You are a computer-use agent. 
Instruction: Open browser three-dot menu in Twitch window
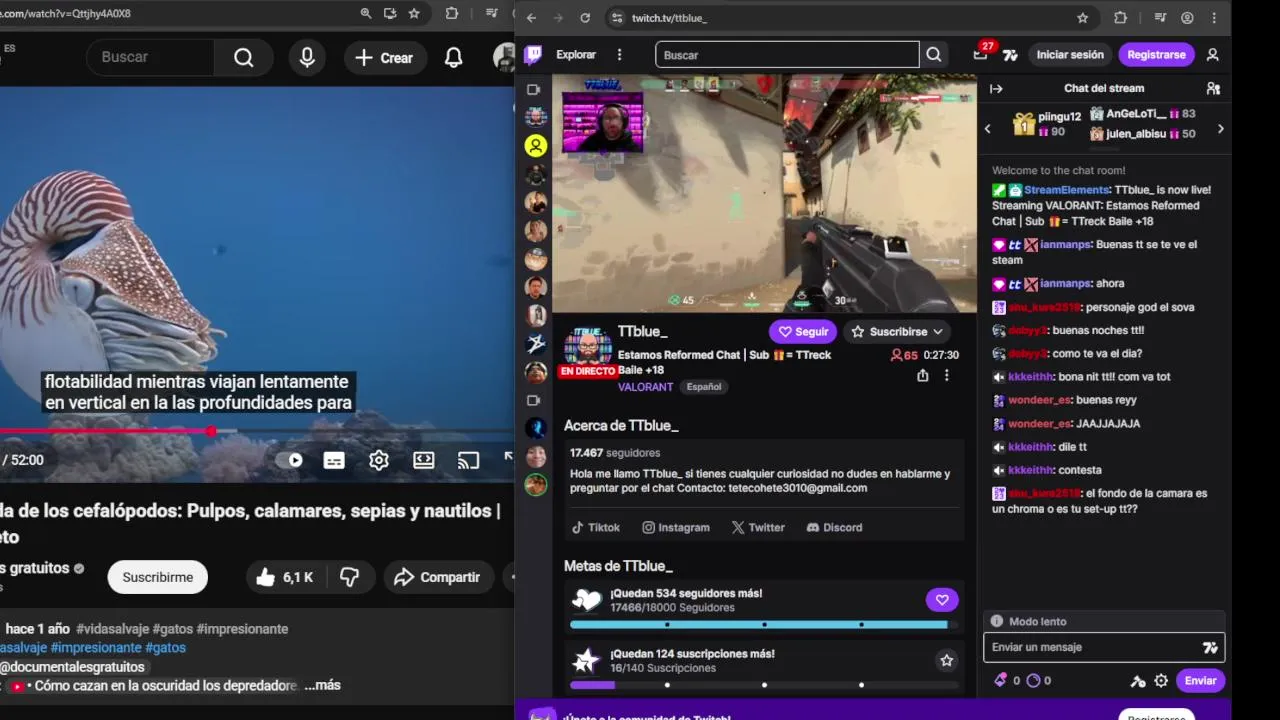click(x=1215, y=18)
